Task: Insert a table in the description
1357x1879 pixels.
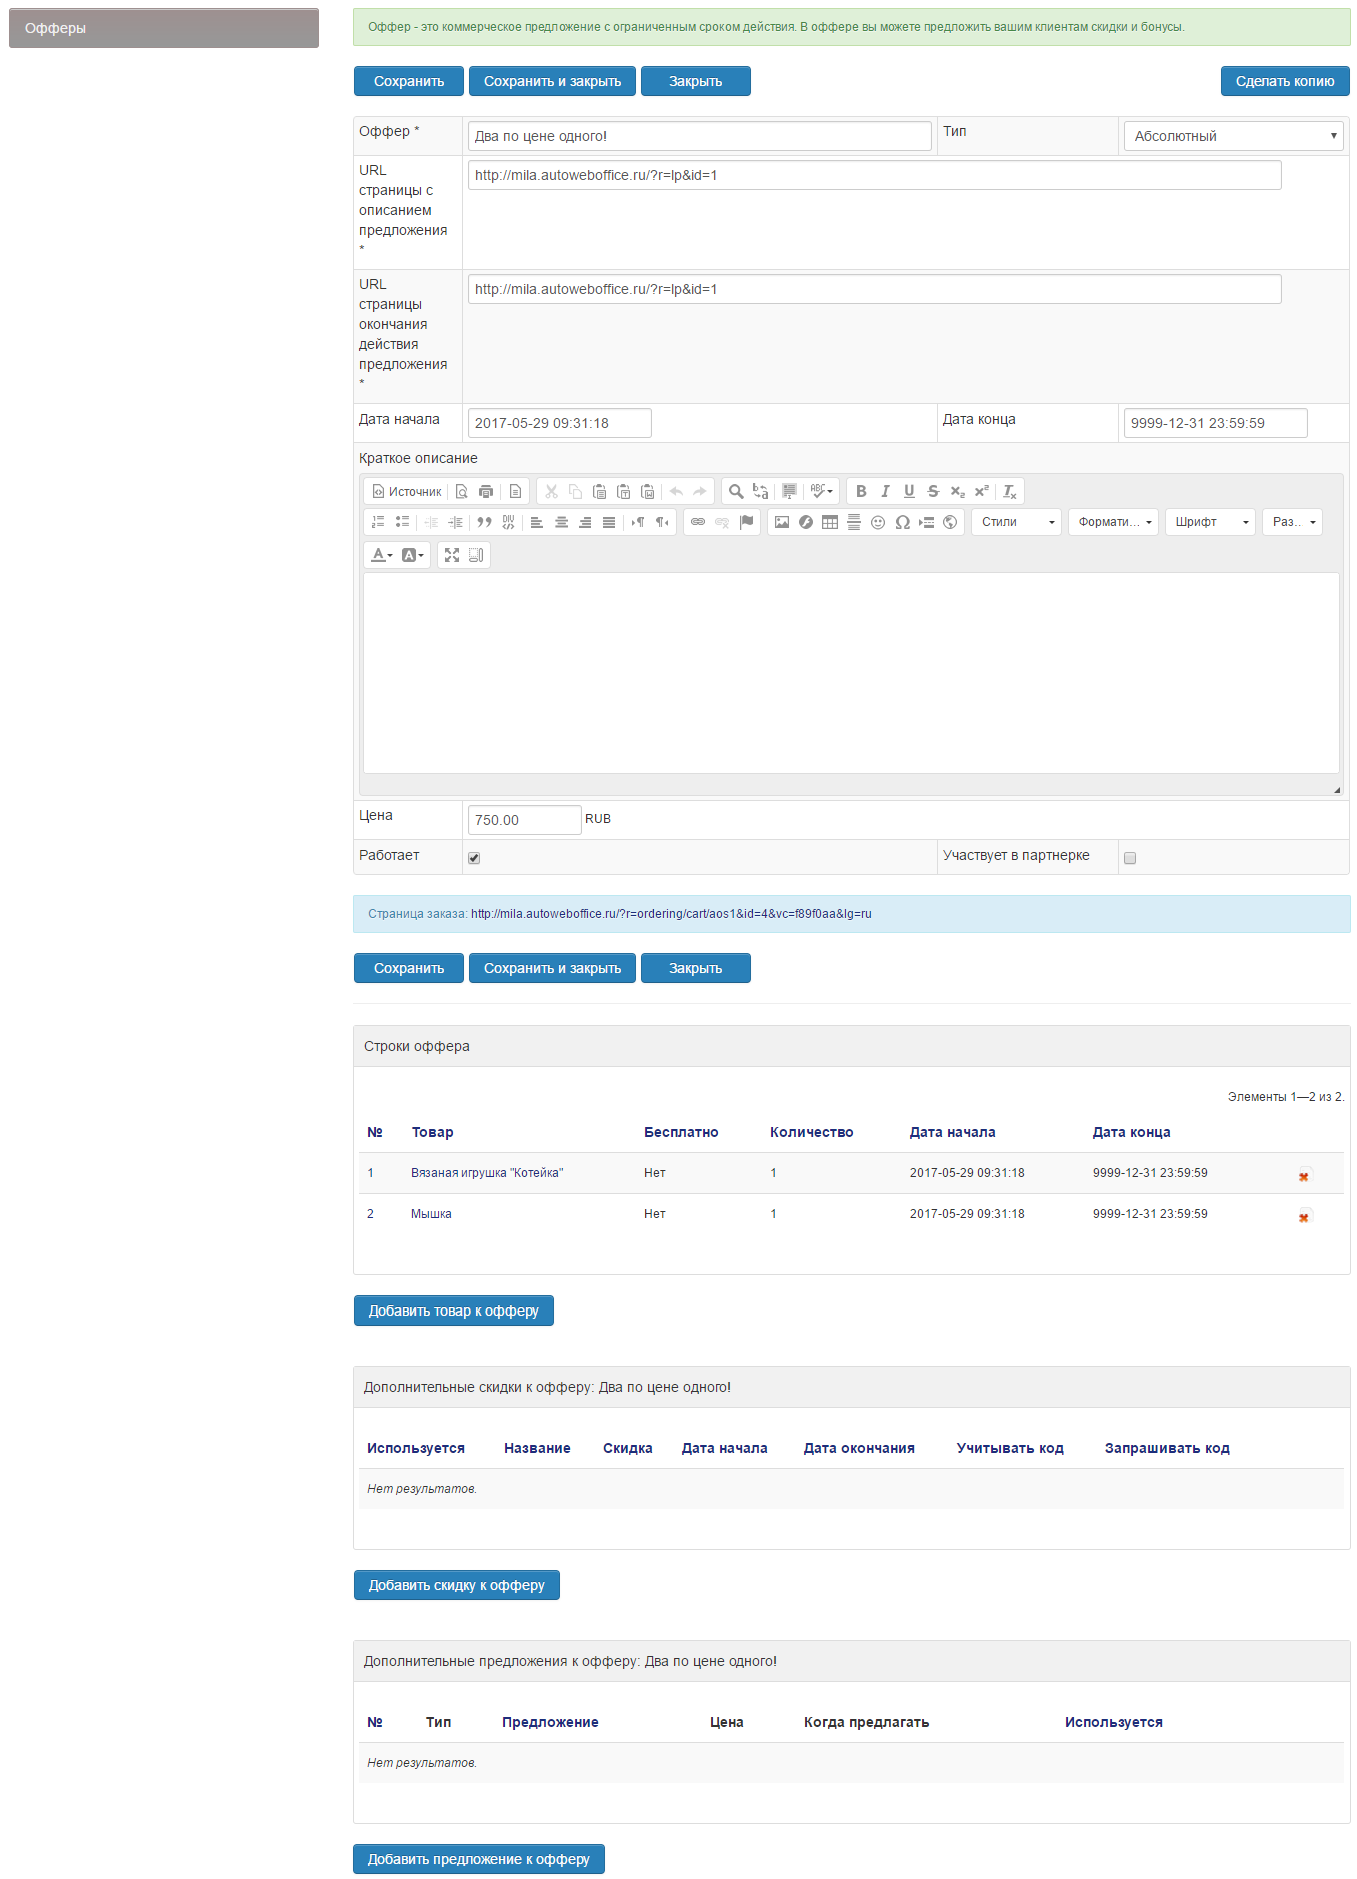Action: pyautogui.click(x=830, y=522)
